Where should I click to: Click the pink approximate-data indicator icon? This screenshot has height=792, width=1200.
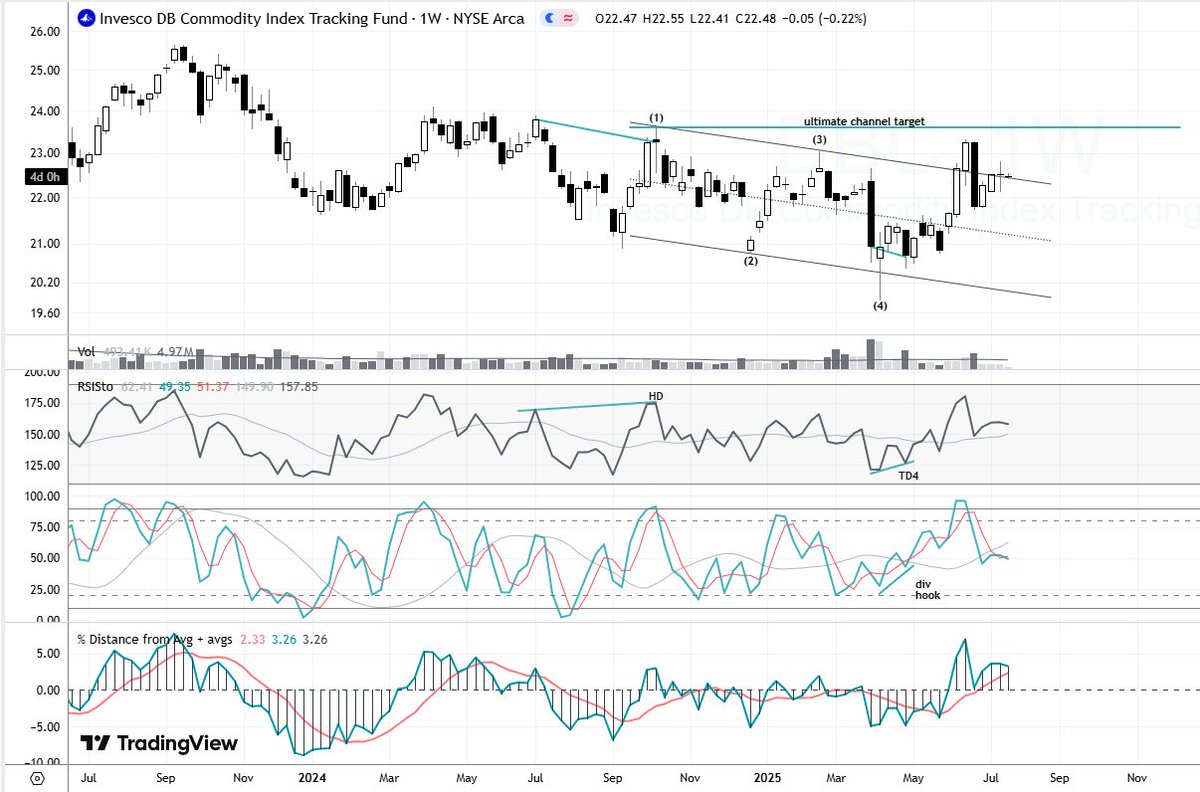click(570, 18)
